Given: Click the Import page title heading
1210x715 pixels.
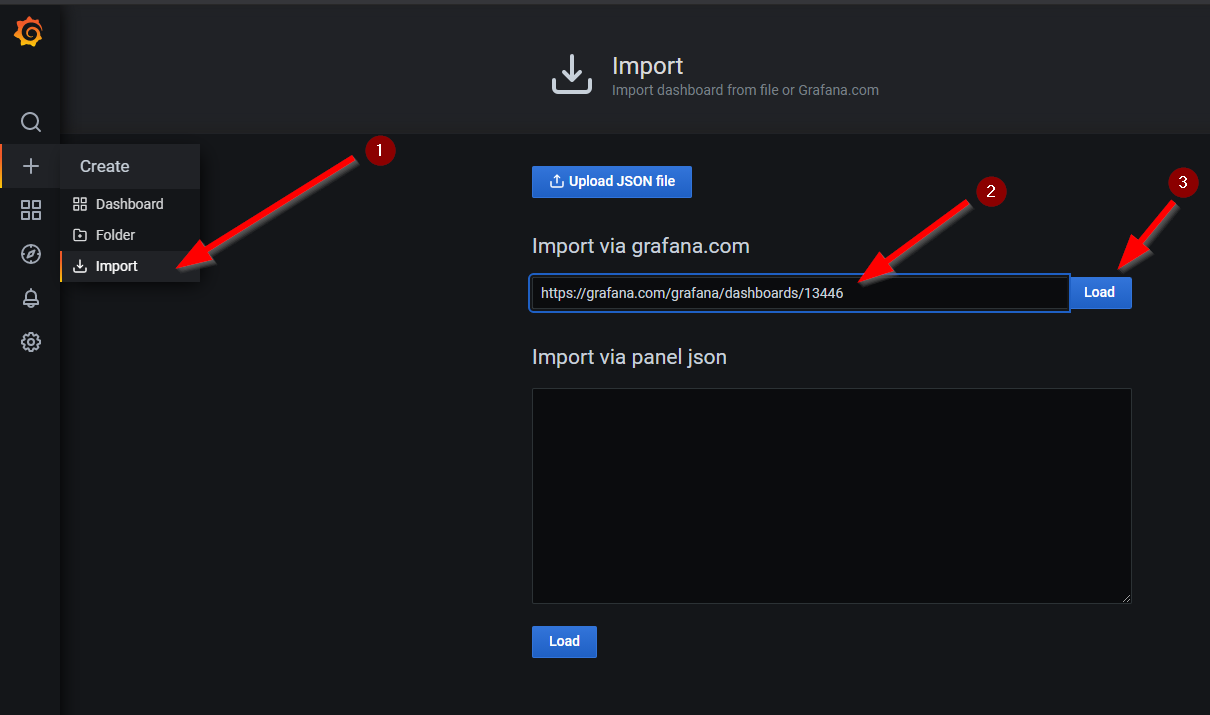Looking at the screenshot, I should point(647,65).
